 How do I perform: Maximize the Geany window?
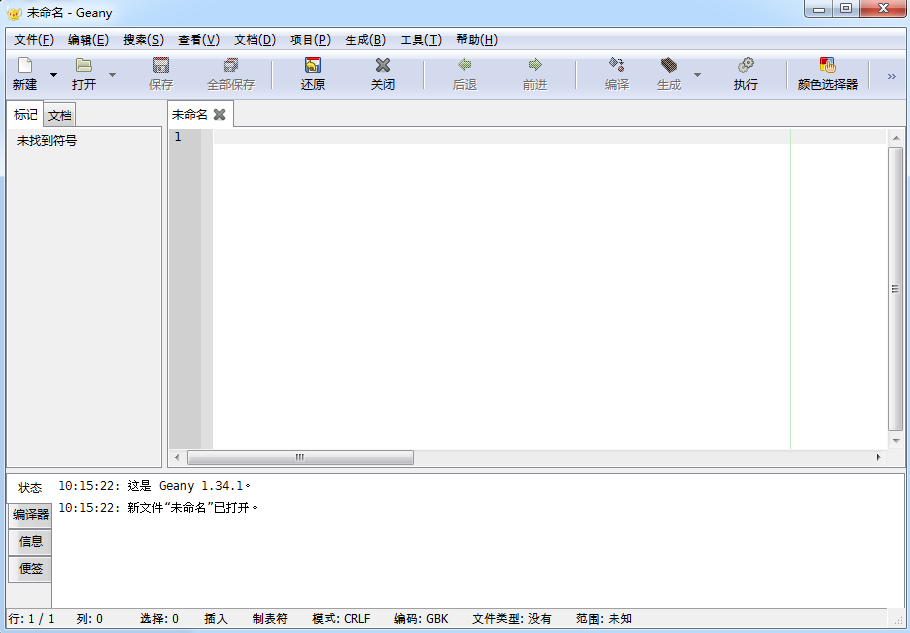[846, 9]
